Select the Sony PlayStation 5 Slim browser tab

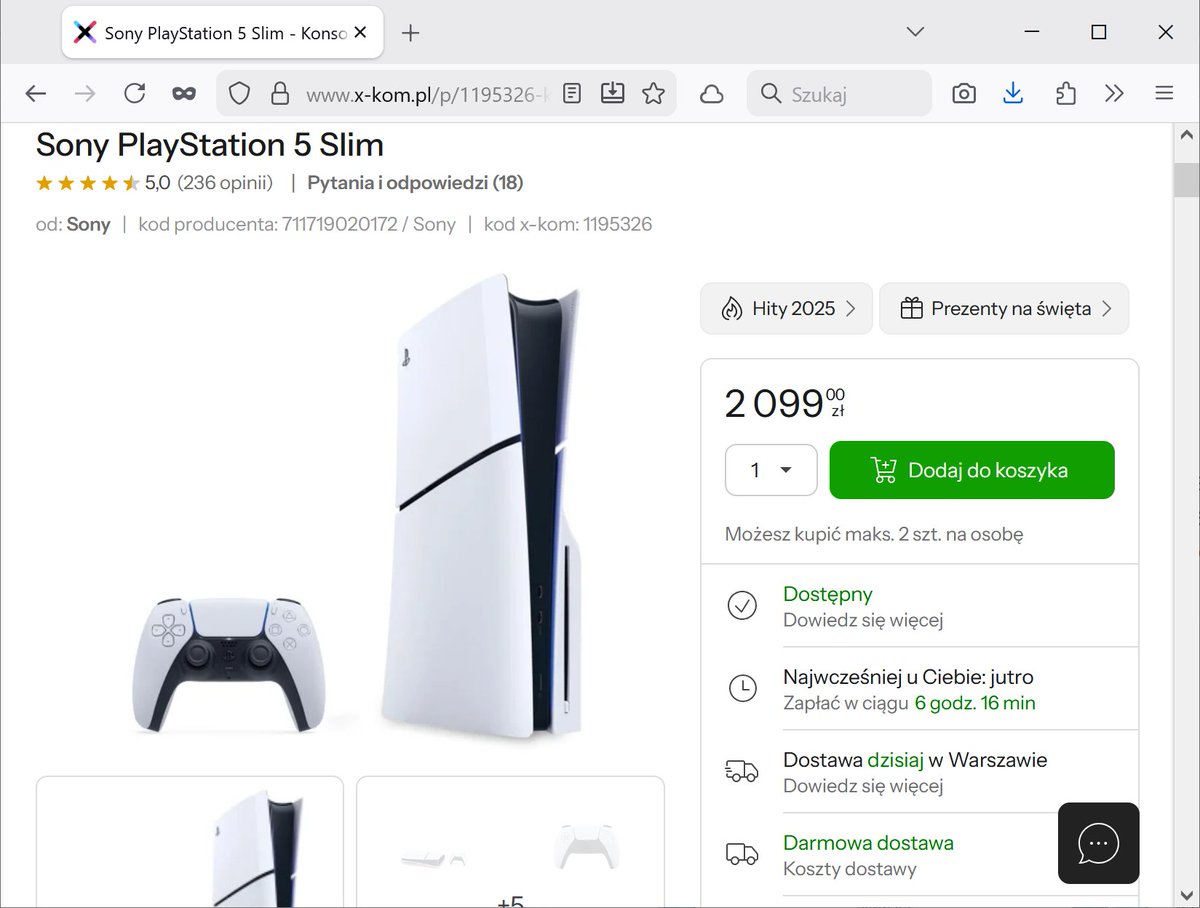pyautogui.click(x=221, y=32)
